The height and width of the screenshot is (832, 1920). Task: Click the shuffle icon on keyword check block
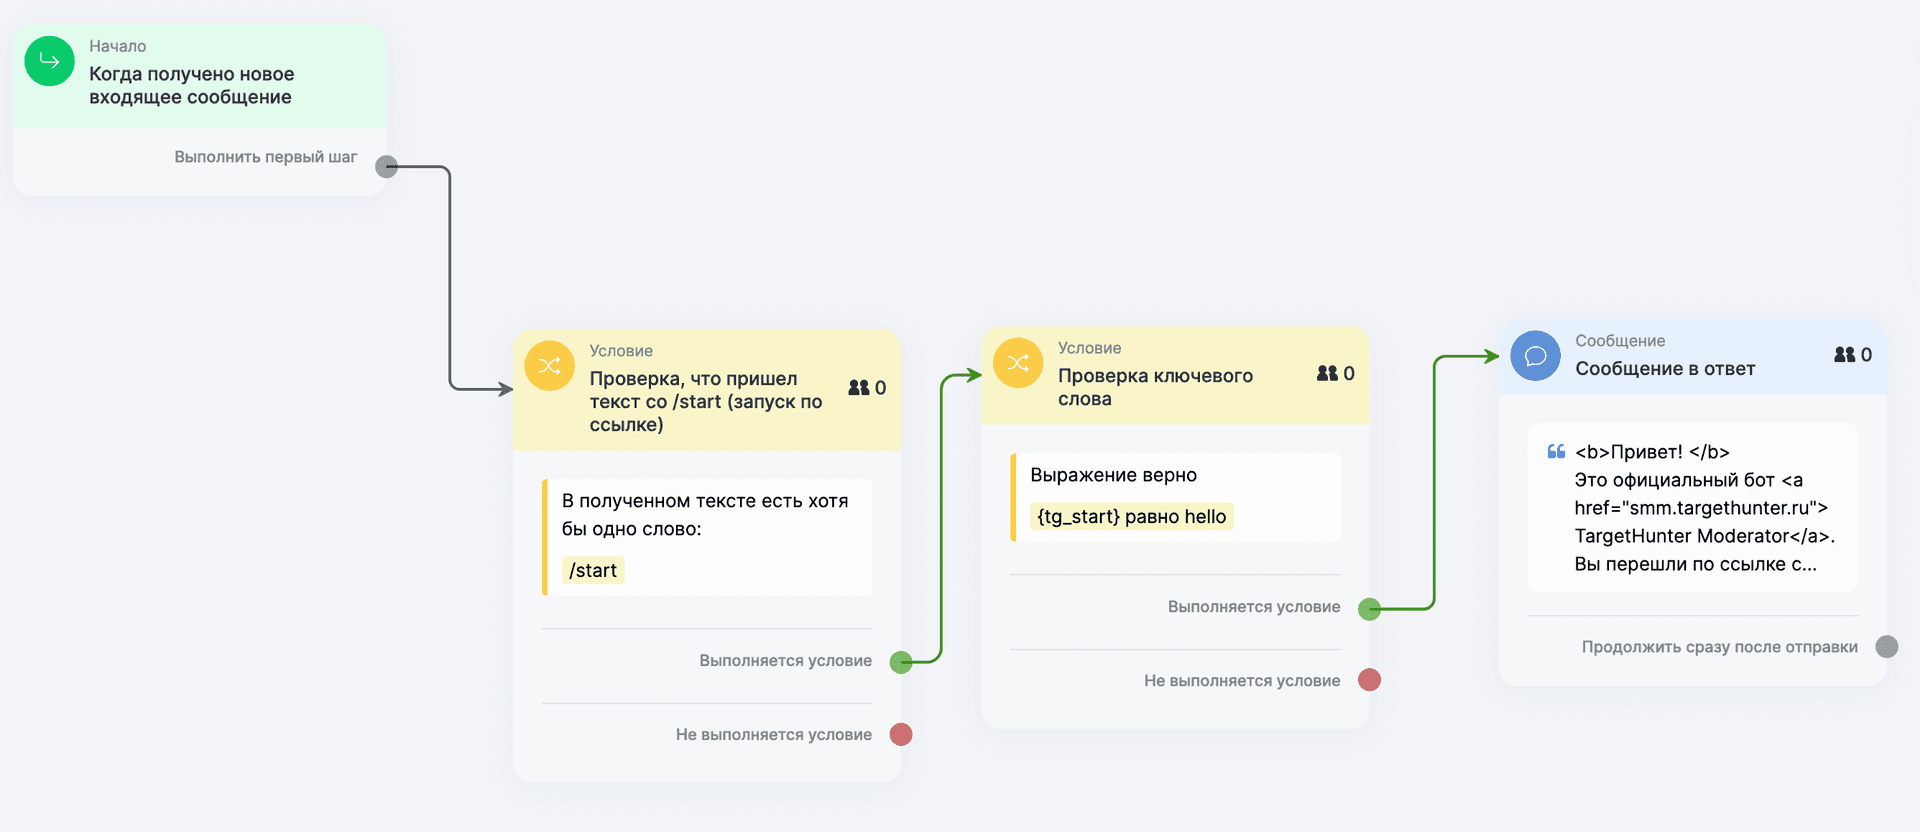tap(1018, 363)
